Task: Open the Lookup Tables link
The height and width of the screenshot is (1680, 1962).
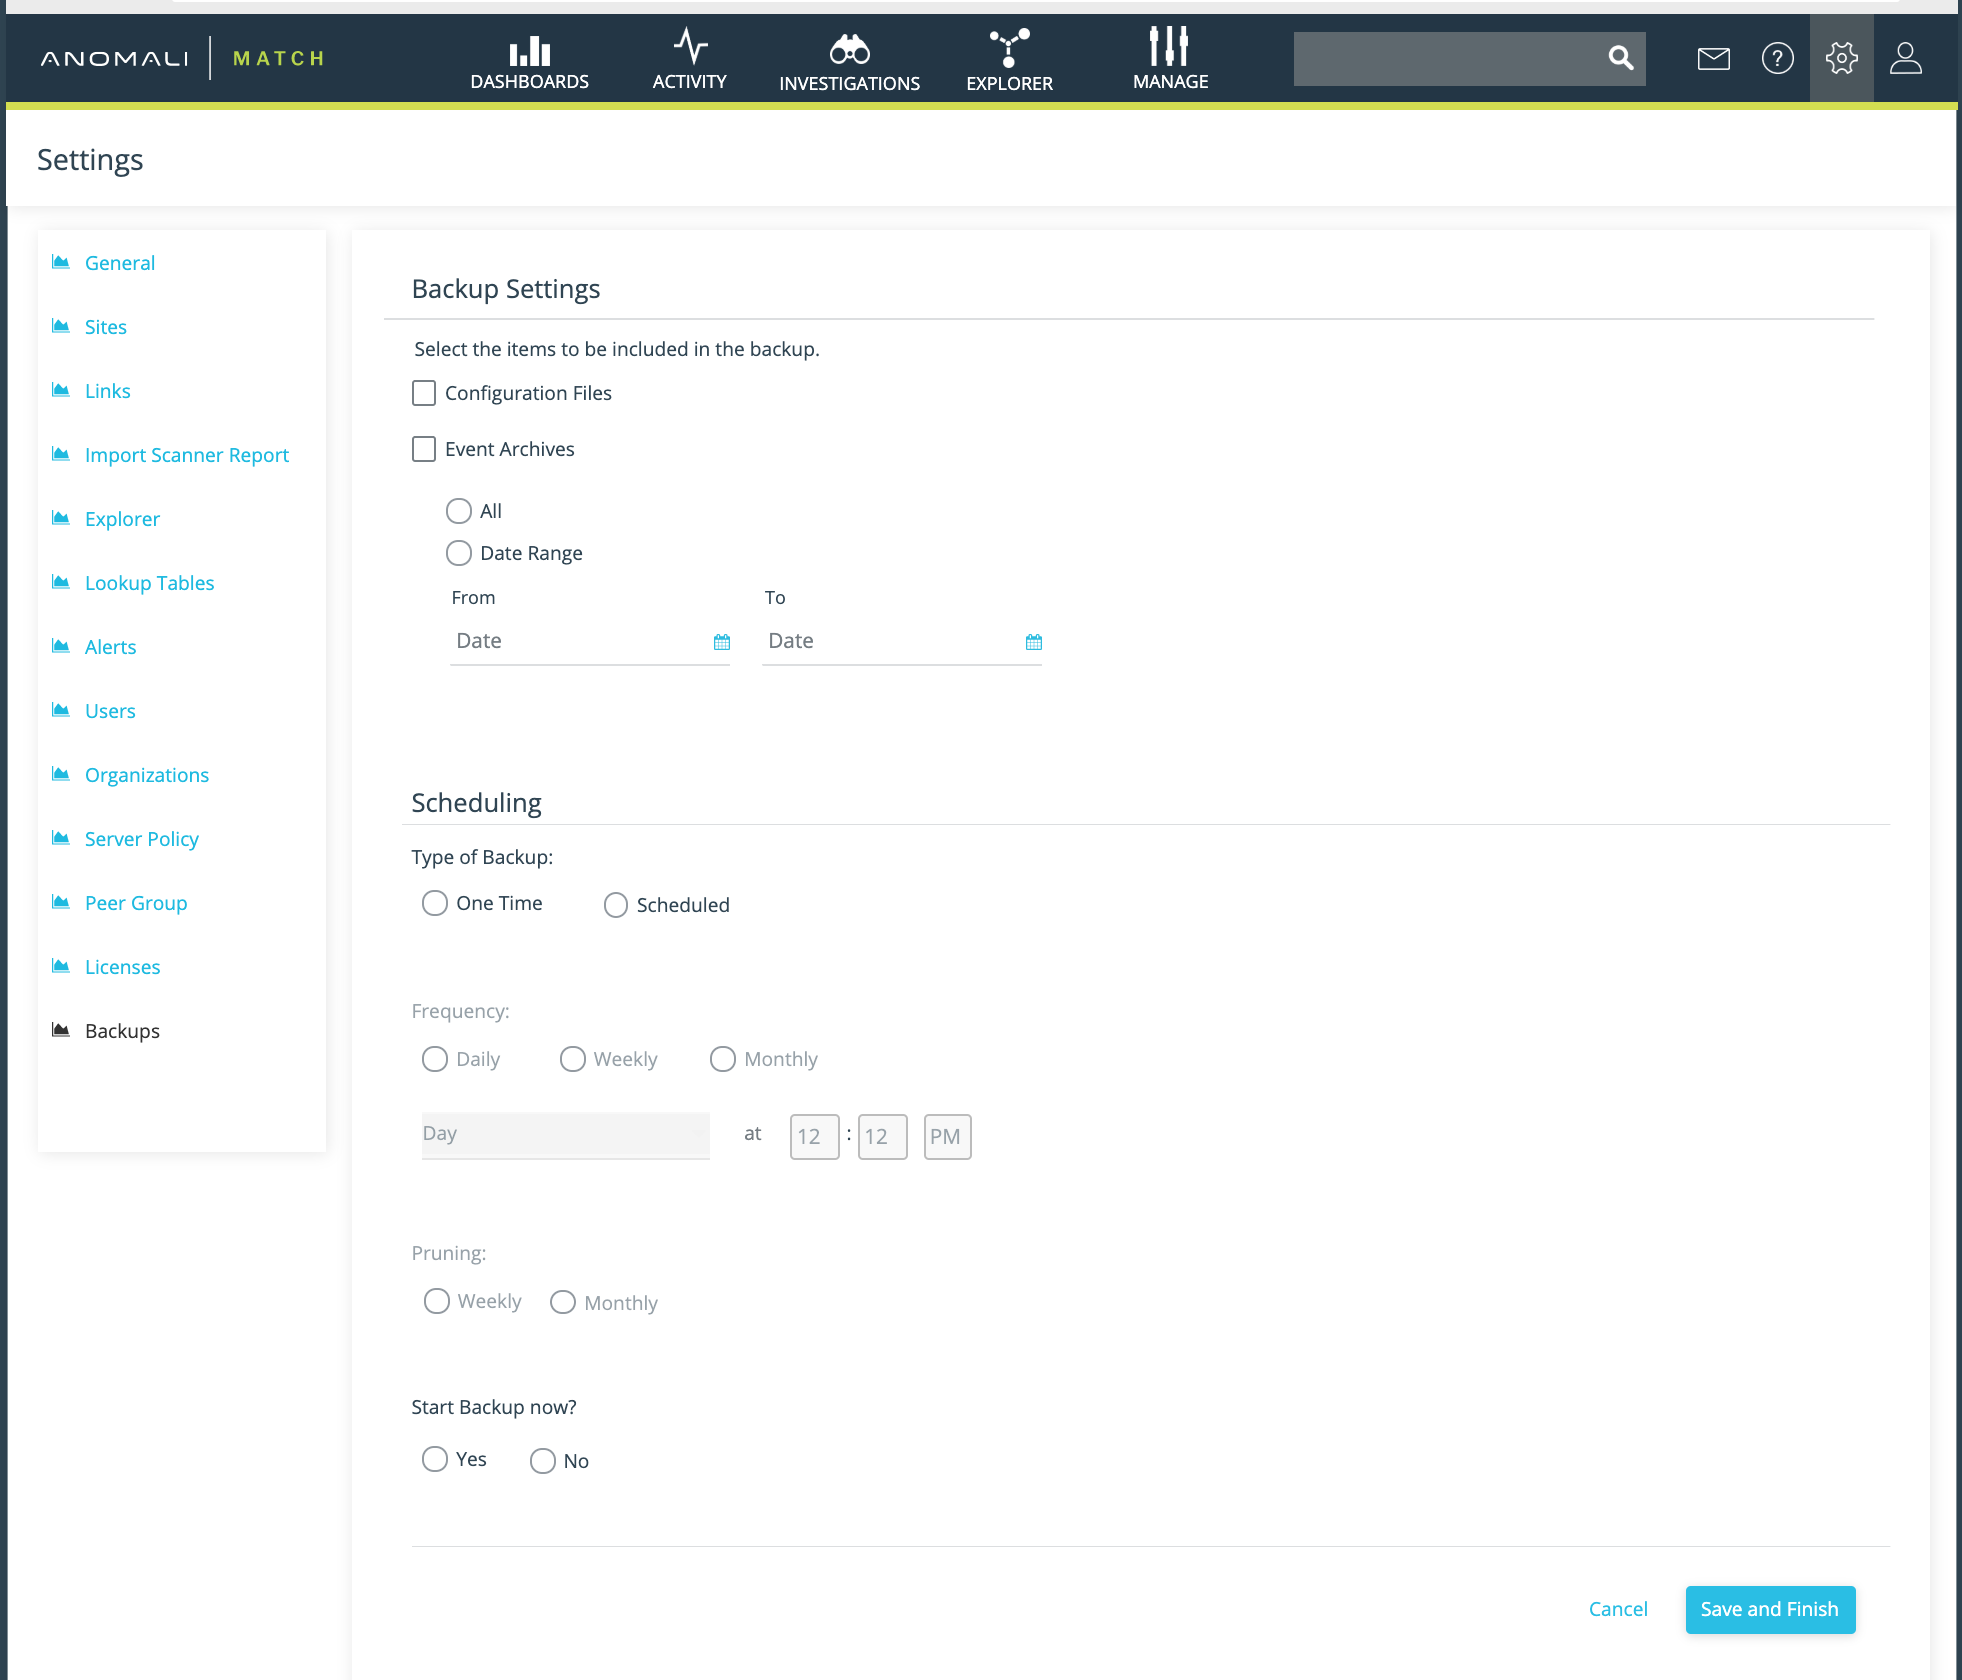Action: [150, 583]
